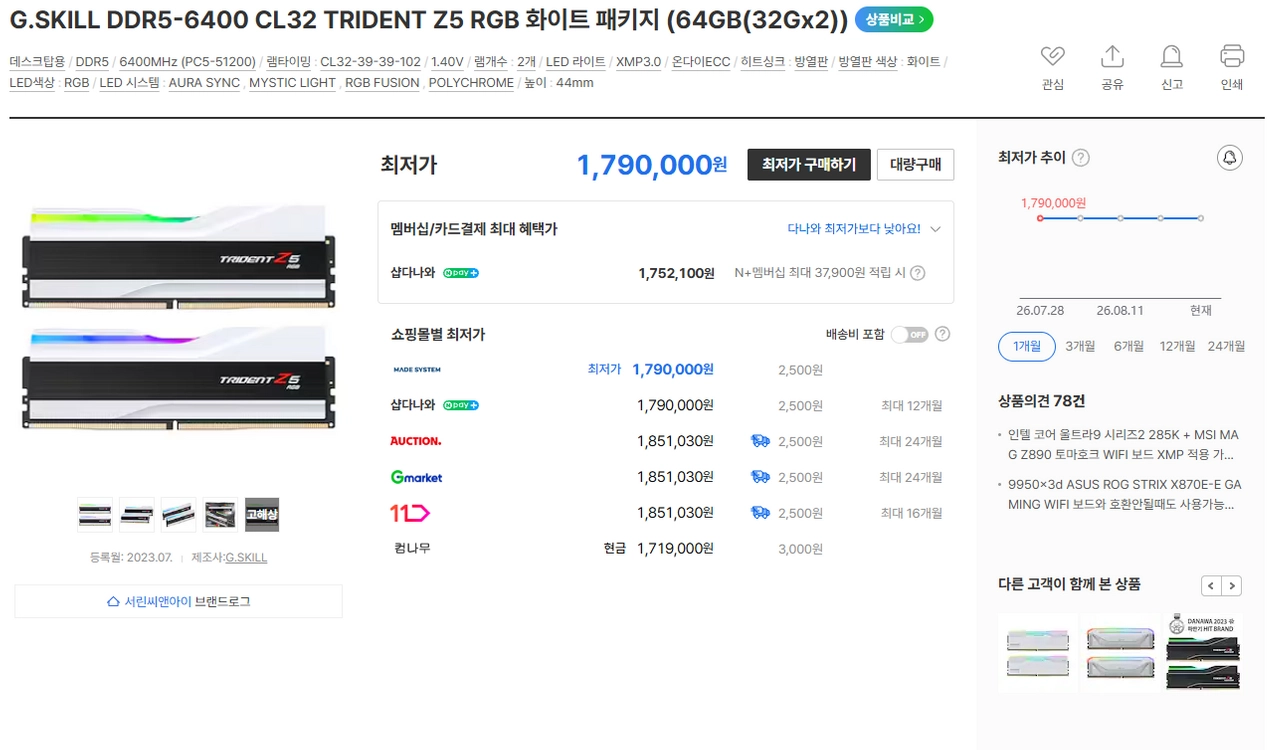Click the MADE SYSTEM shop logo
The image size is (1269, 750).
[417, 370]
